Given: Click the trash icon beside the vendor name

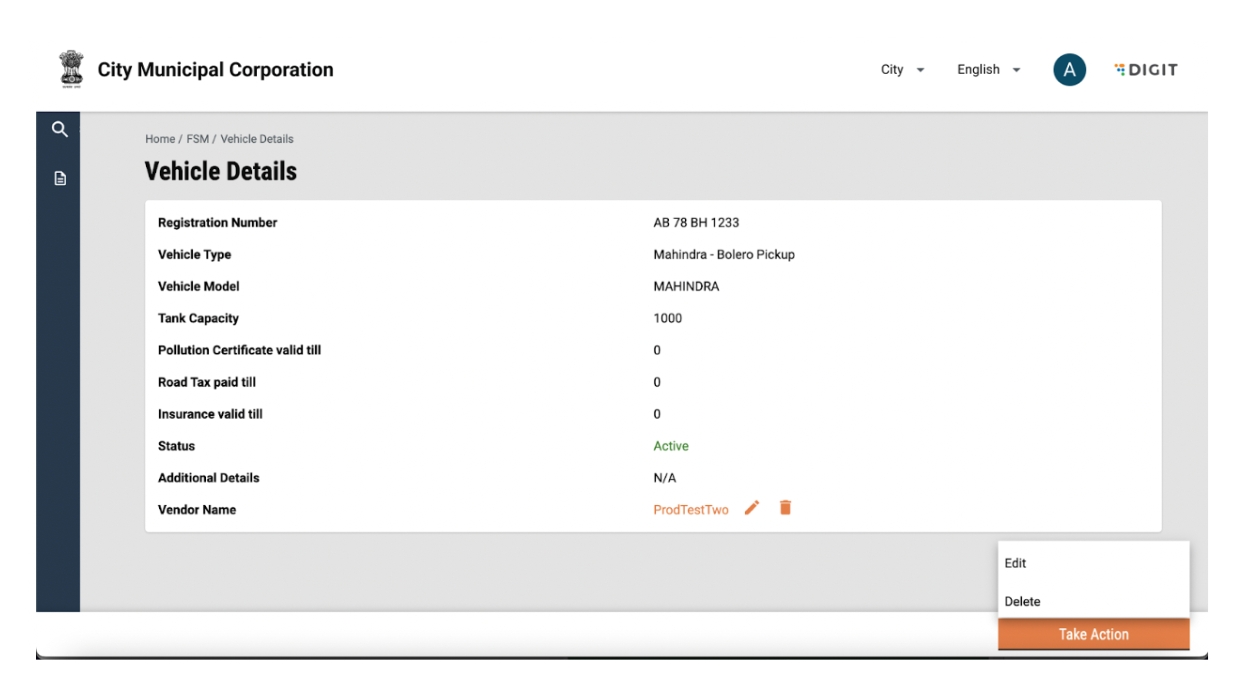Looking at the screenshot, I should [x=785, y=508].
